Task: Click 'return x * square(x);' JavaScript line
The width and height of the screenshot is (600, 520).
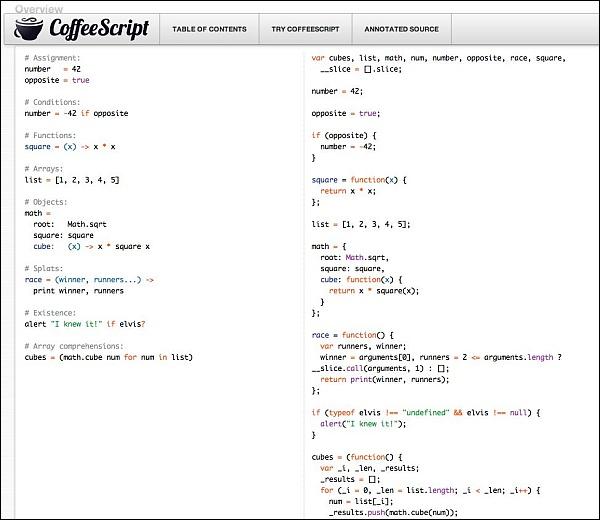Action: [374, 291]
